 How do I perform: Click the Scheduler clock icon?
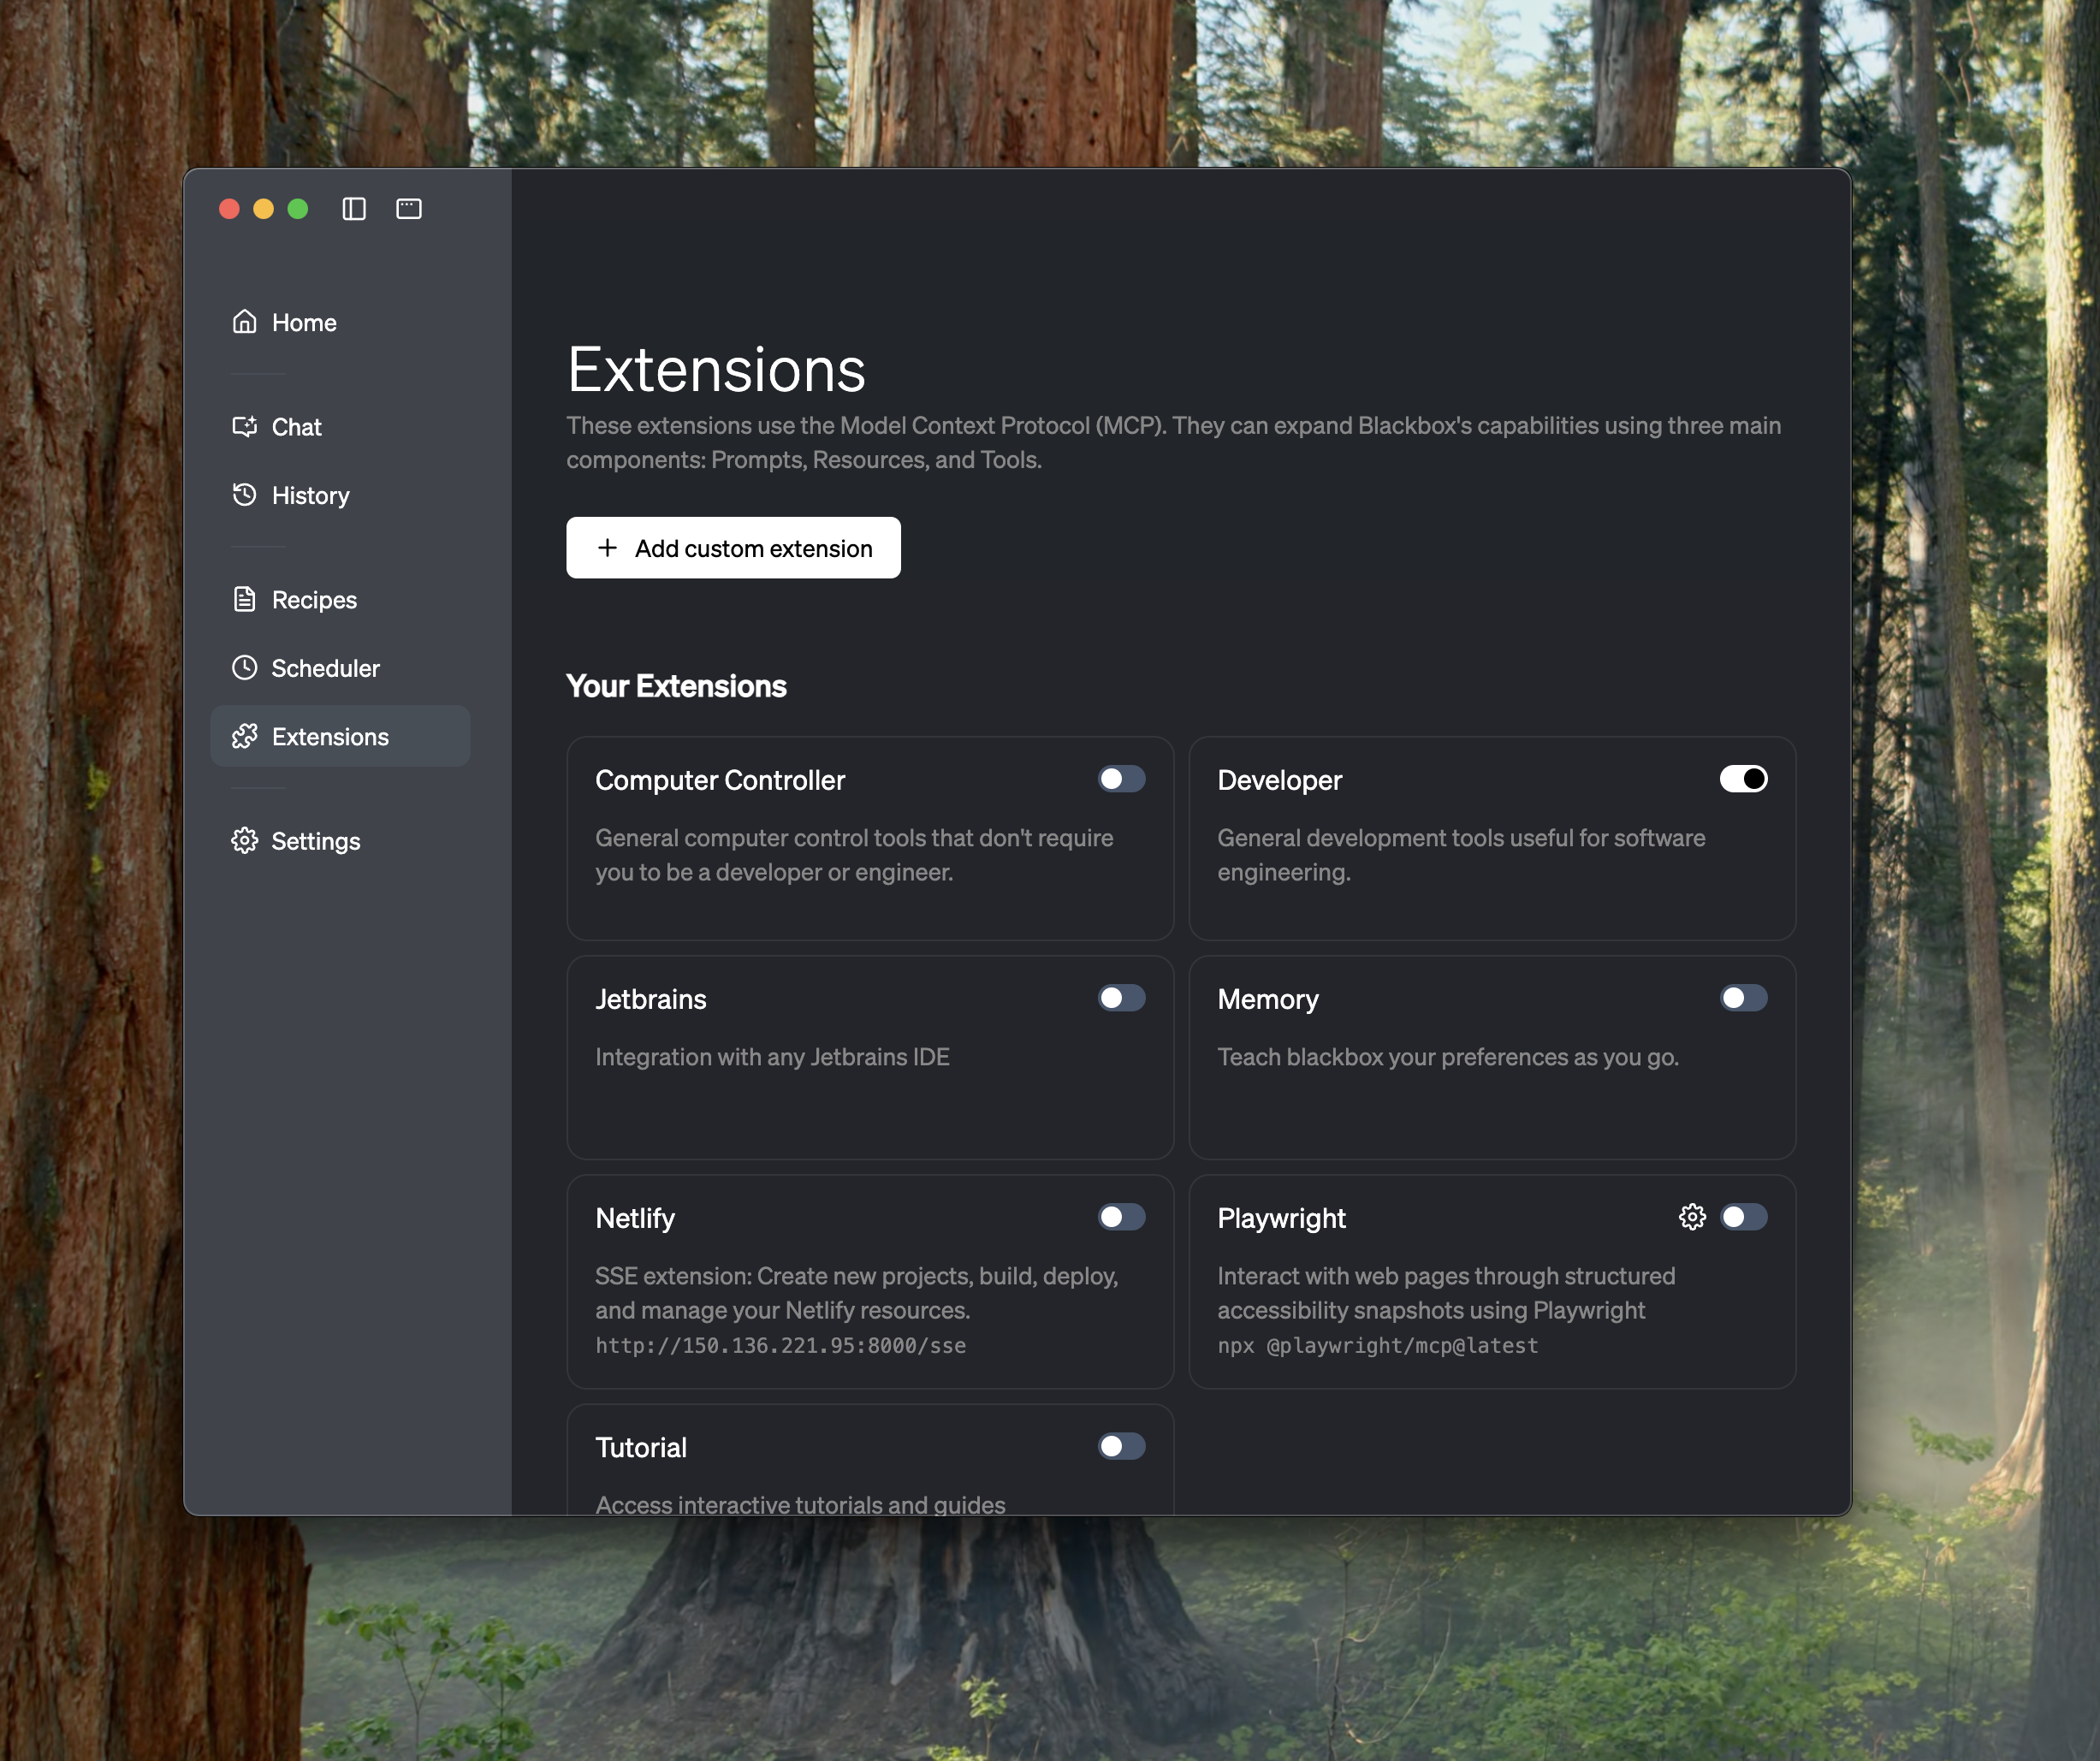coord(244,667)
